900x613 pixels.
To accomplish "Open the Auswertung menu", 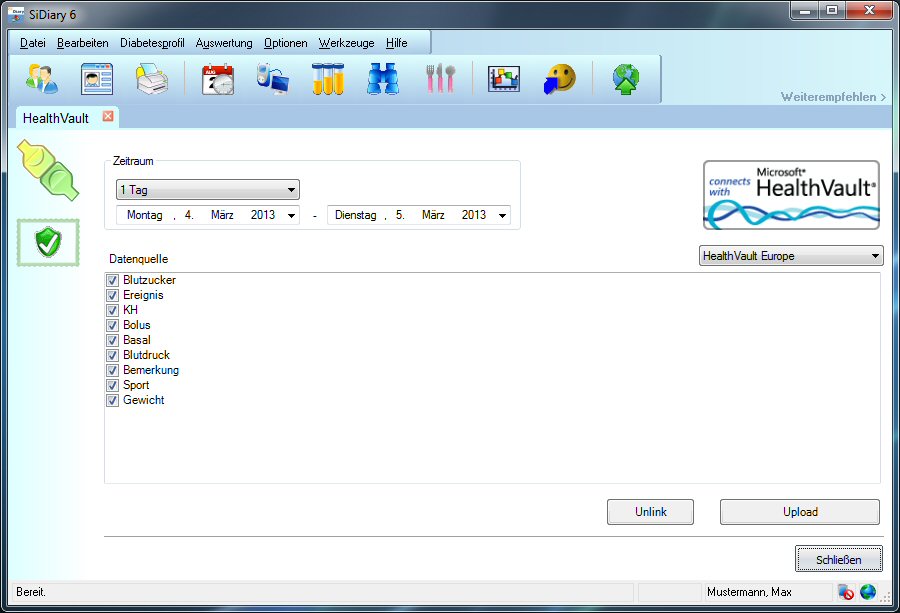I will [x=224, y=43].
